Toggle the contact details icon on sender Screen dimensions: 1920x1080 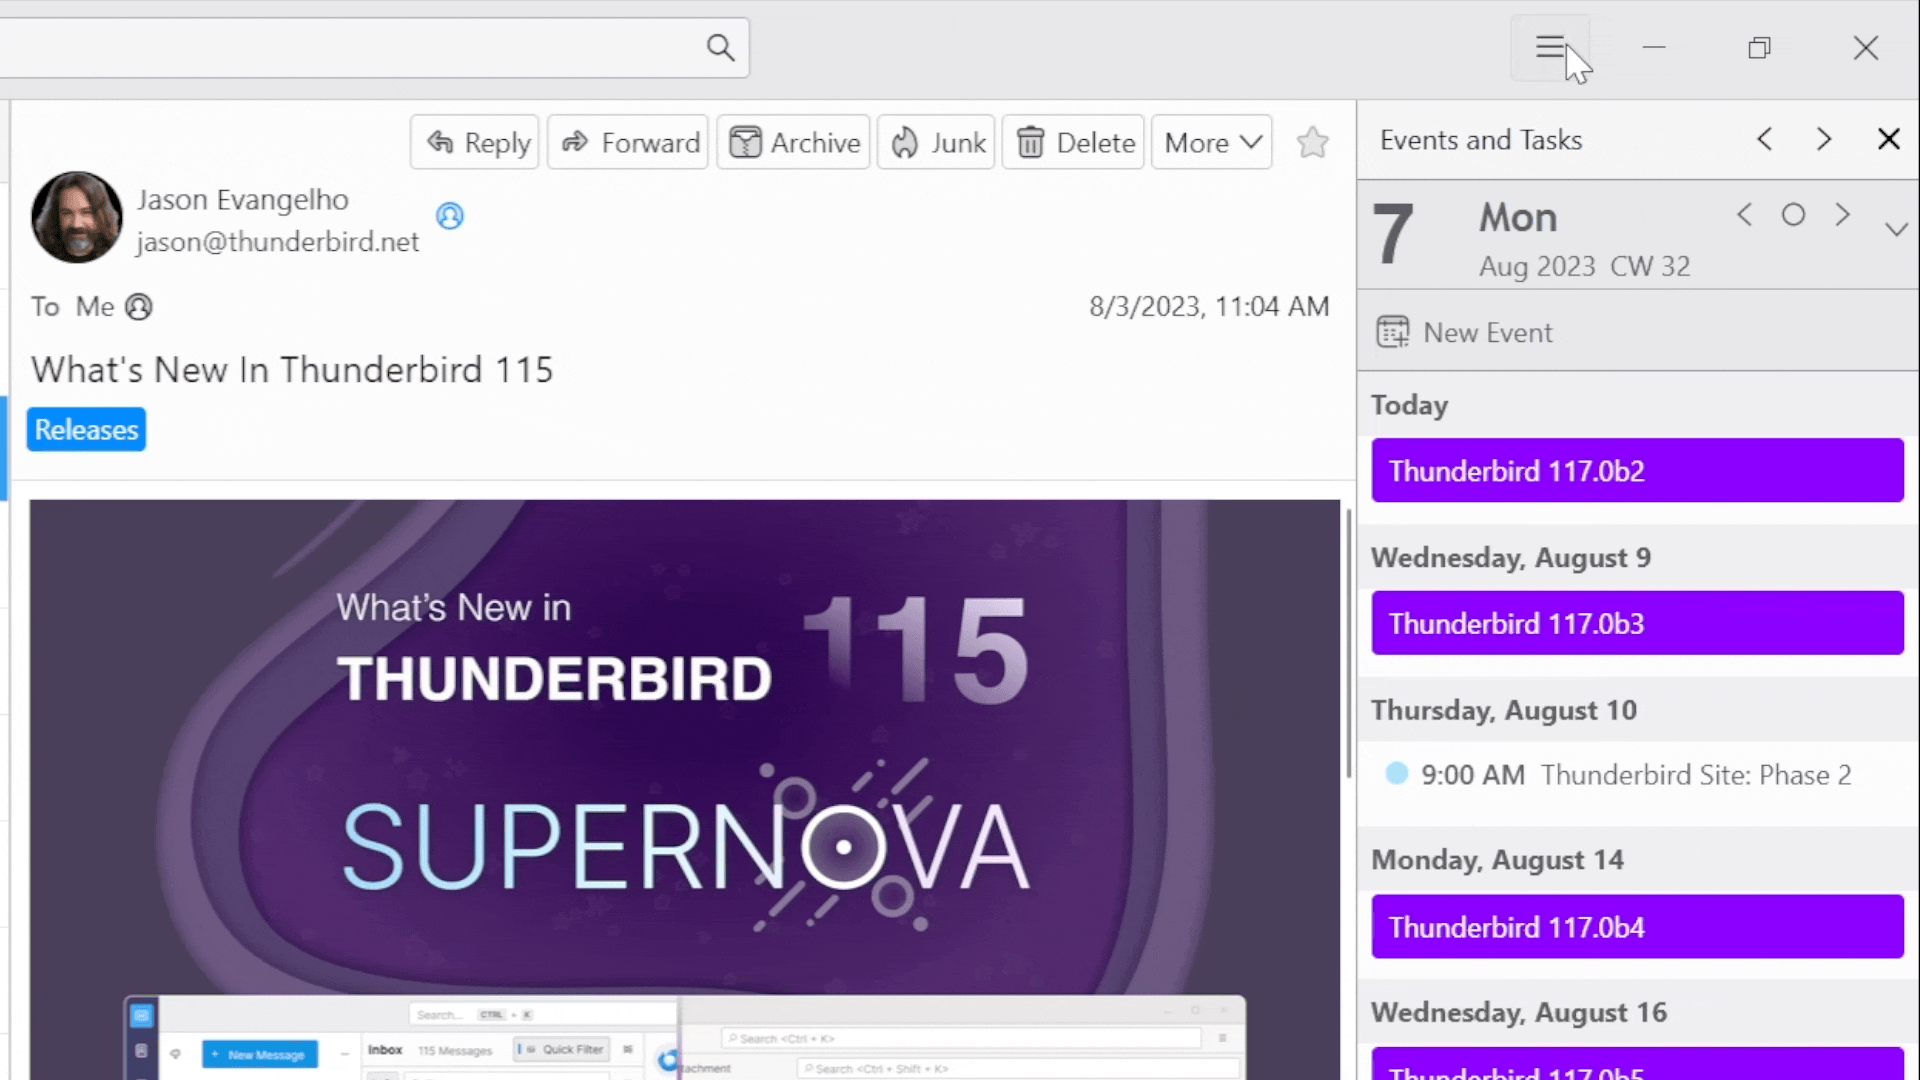[450, 216]
